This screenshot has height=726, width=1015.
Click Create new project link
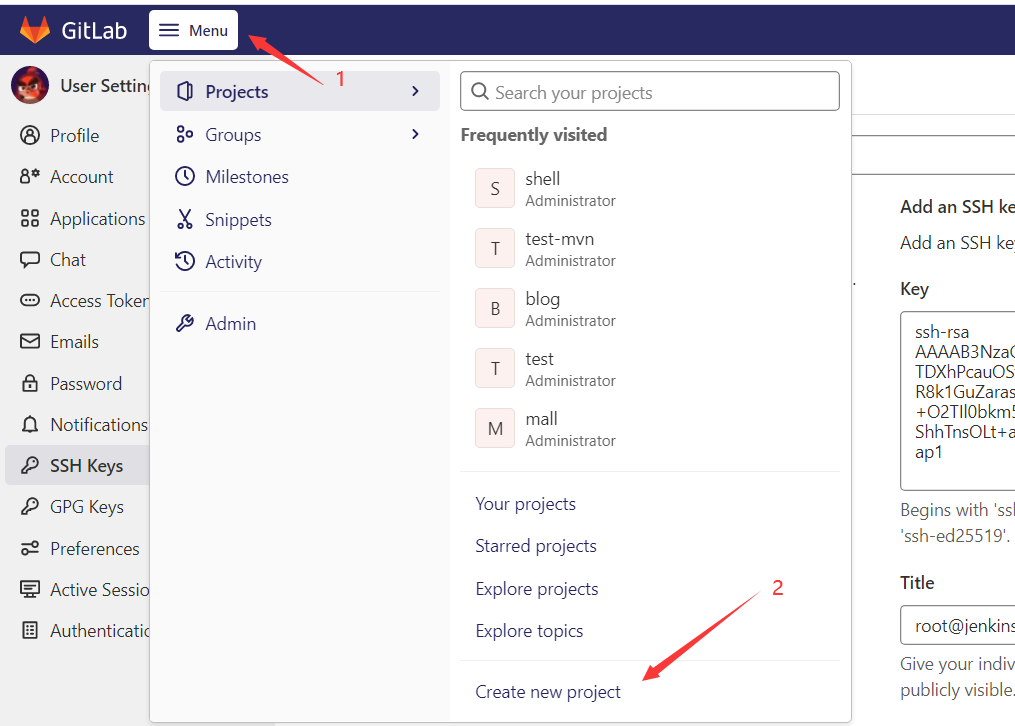pos(548,692)
